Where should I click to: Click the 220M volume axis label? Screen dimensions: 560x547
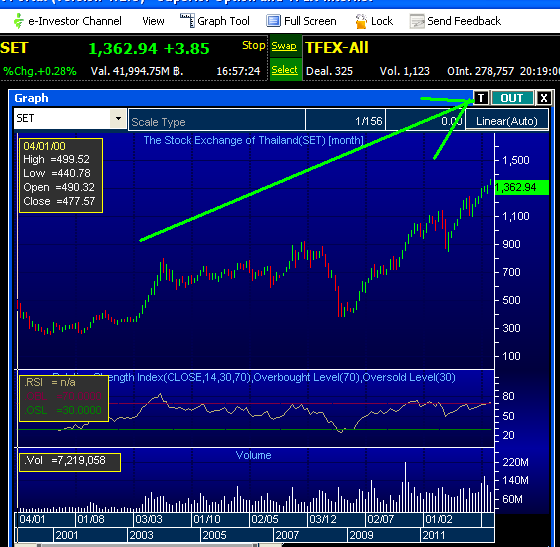pyautogui.click(x=515, y=462)
